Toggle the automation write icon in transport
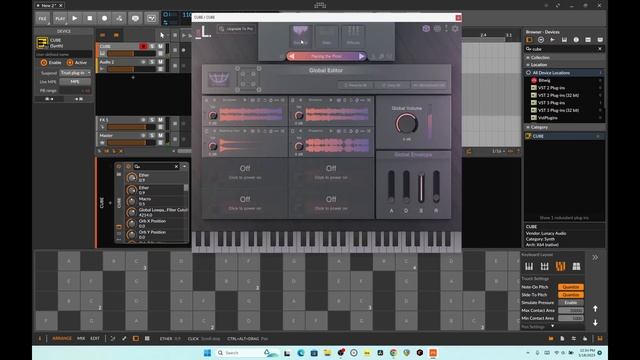This screenshot has height=360, width=640. (119, 18)
